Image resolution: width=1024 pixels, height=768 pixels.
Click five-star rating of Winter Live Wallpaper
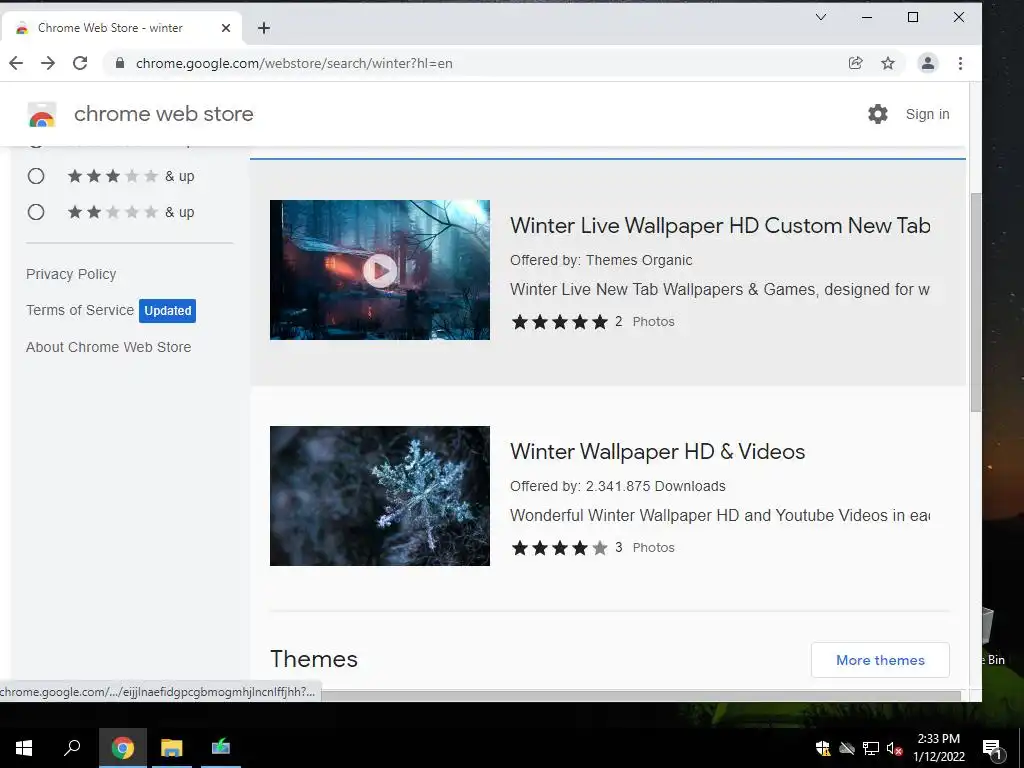[x=559, y=322]
